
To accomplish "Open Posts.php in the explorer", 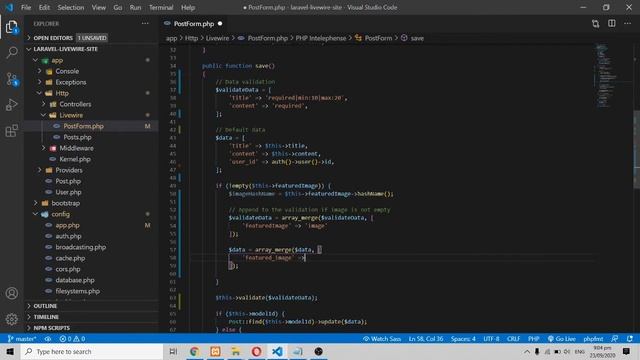I will click(x=77, y=137).
